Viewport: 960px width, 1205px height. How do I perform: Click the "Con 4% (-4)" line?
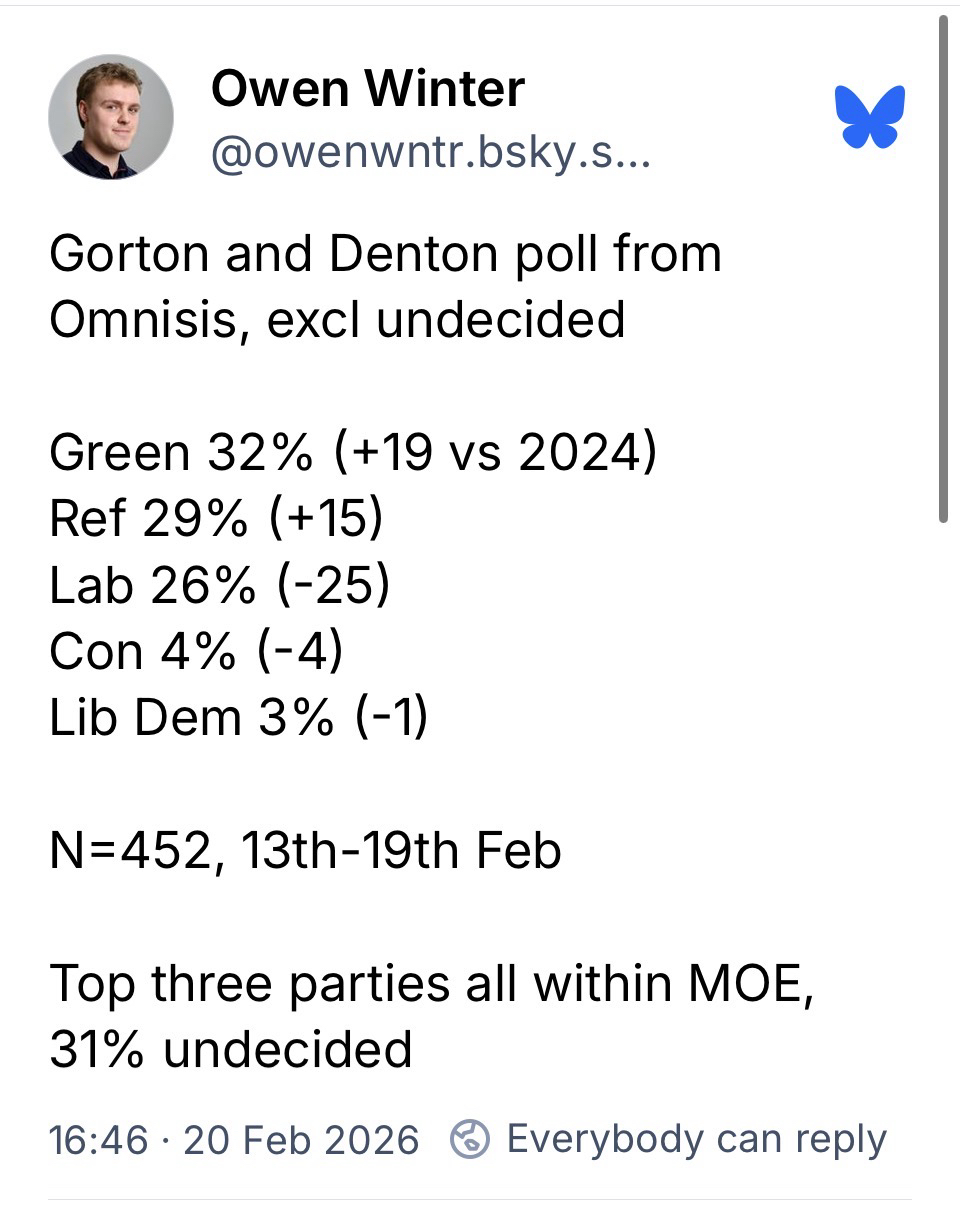tap(196, 651)
